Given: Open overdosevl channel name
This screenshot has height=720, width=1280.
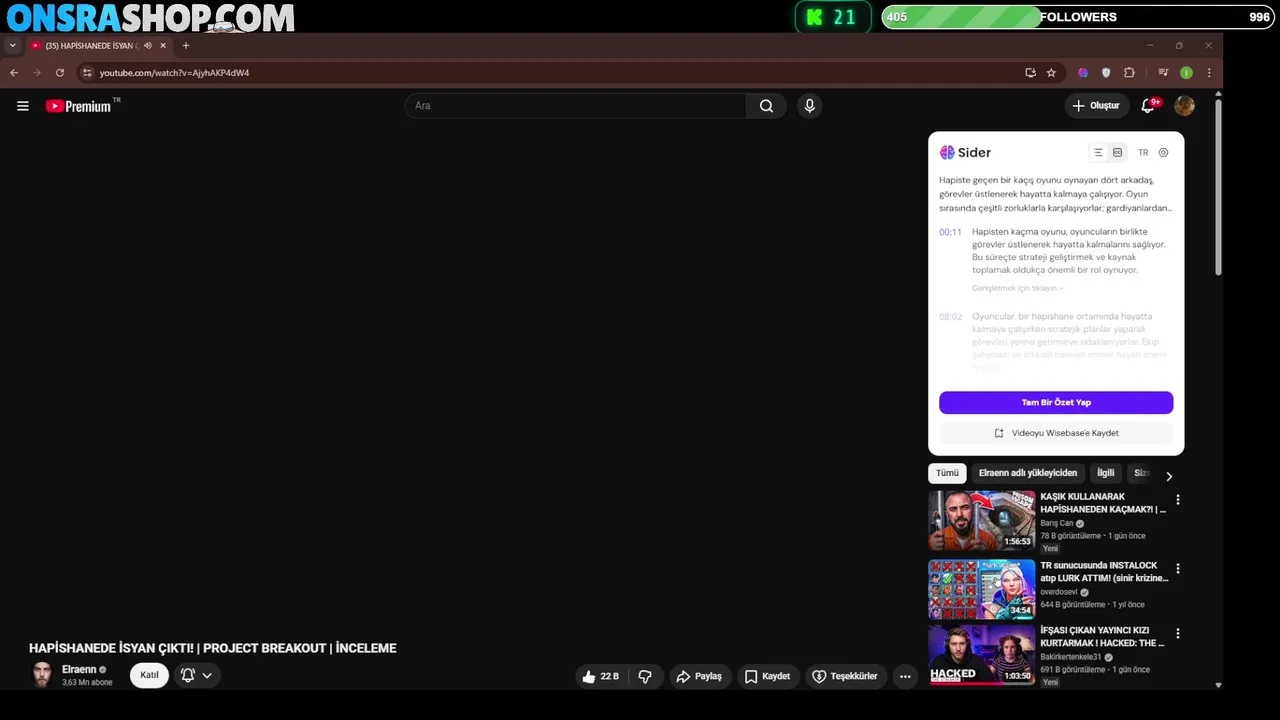Looking at the screenshot, I should click(x=1058, y=592).
